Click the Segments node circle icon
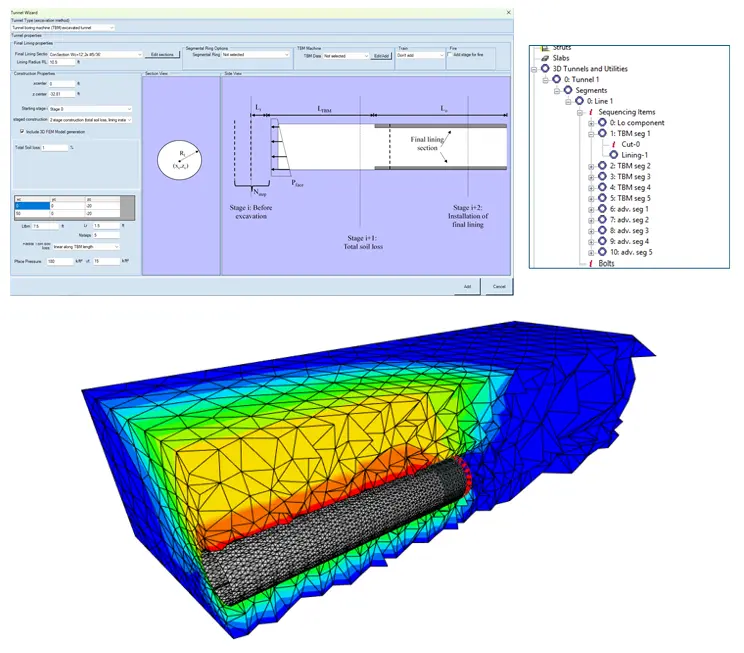 coord(568,90)
